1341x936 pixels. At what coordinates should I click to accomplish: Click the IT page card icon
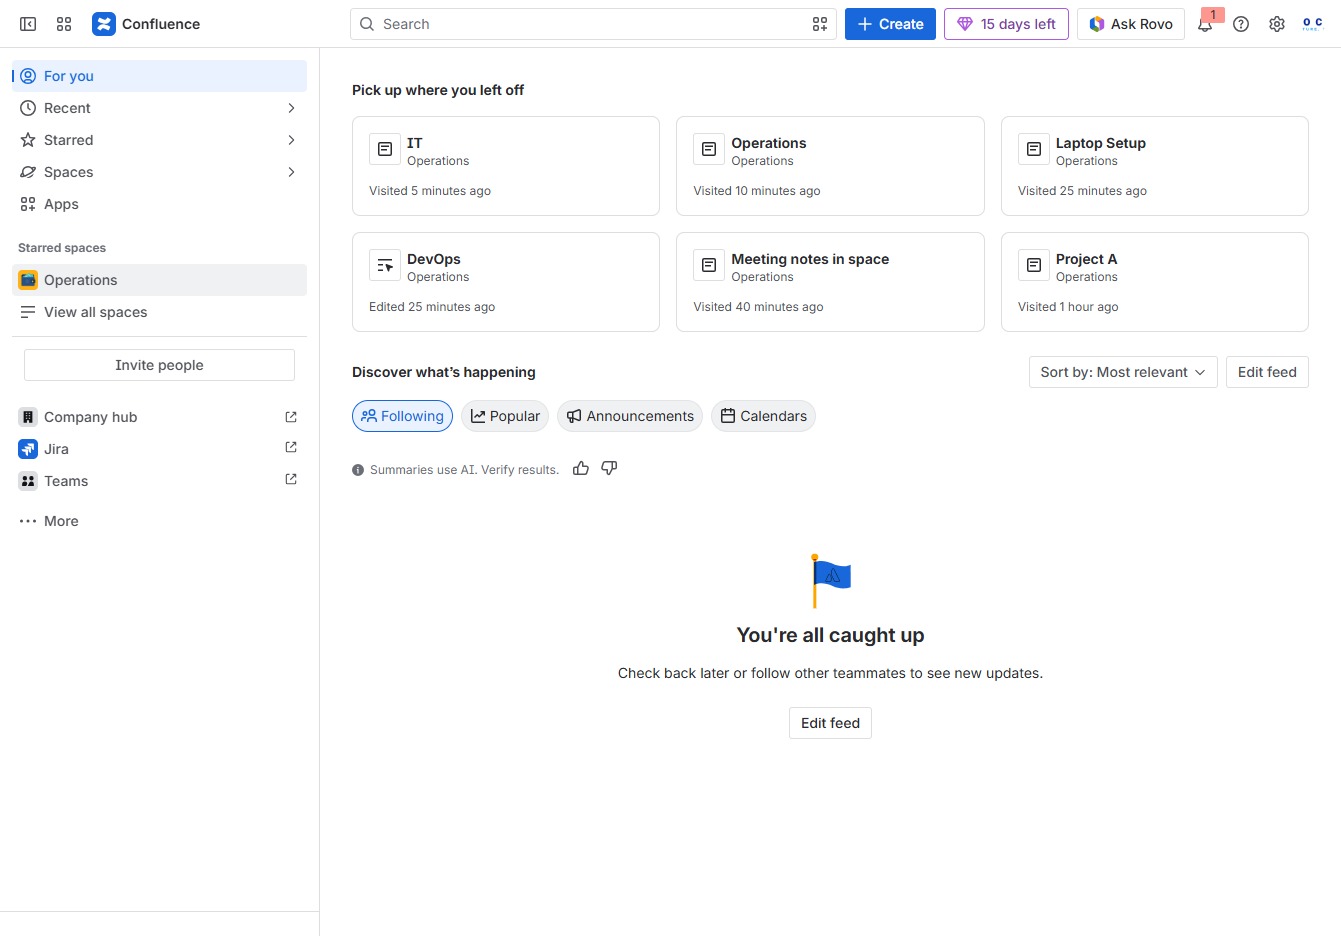coord(385,149)
